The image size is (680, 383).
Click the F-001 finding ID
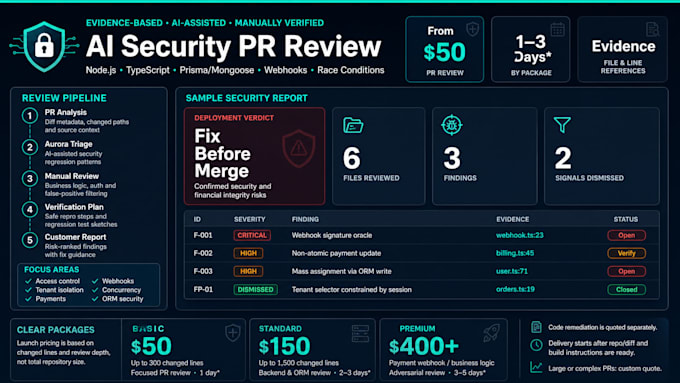pyautogui.click(x=203, y=235)
